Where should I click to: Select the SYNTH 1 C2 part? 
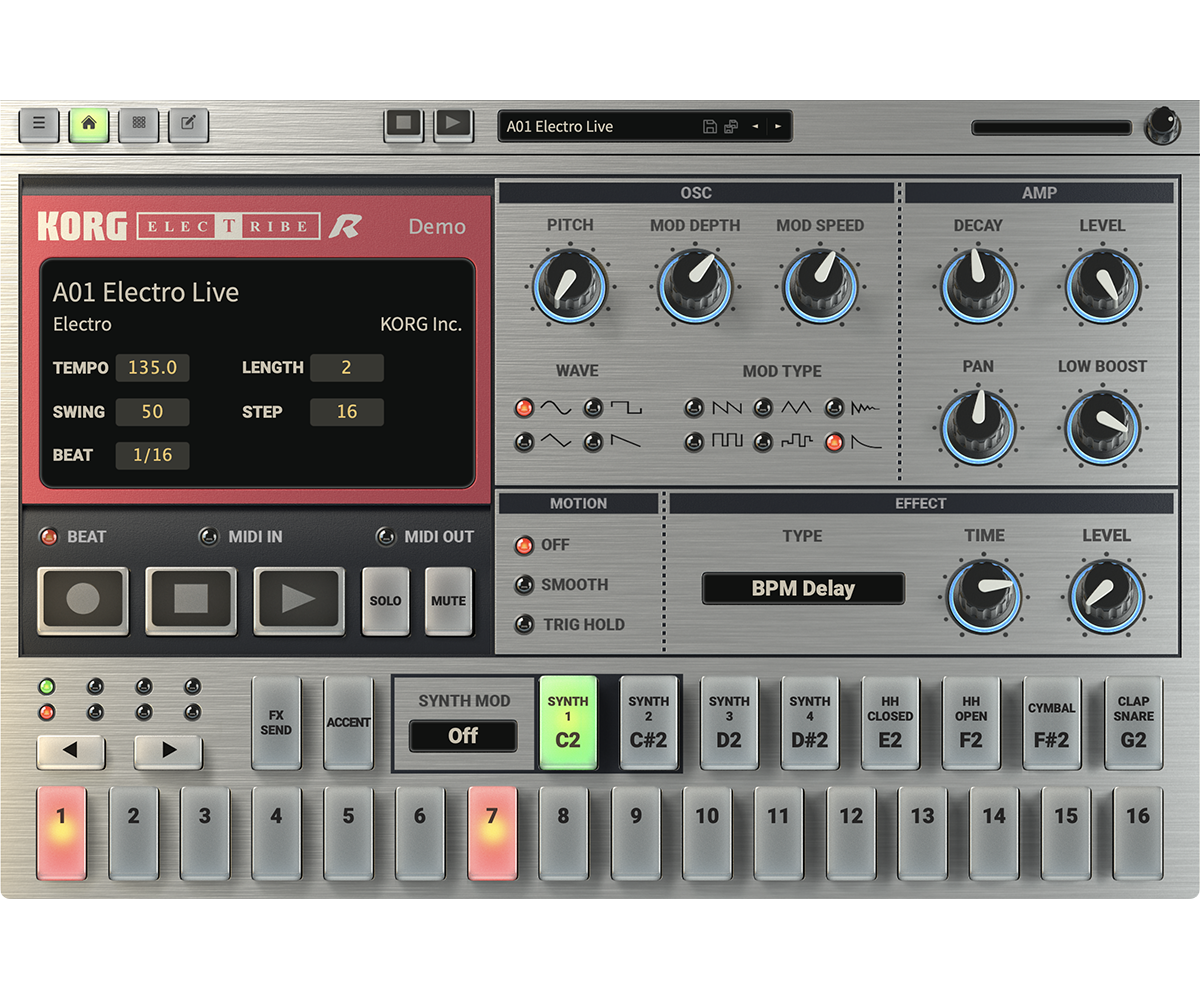tap(568, 722)
